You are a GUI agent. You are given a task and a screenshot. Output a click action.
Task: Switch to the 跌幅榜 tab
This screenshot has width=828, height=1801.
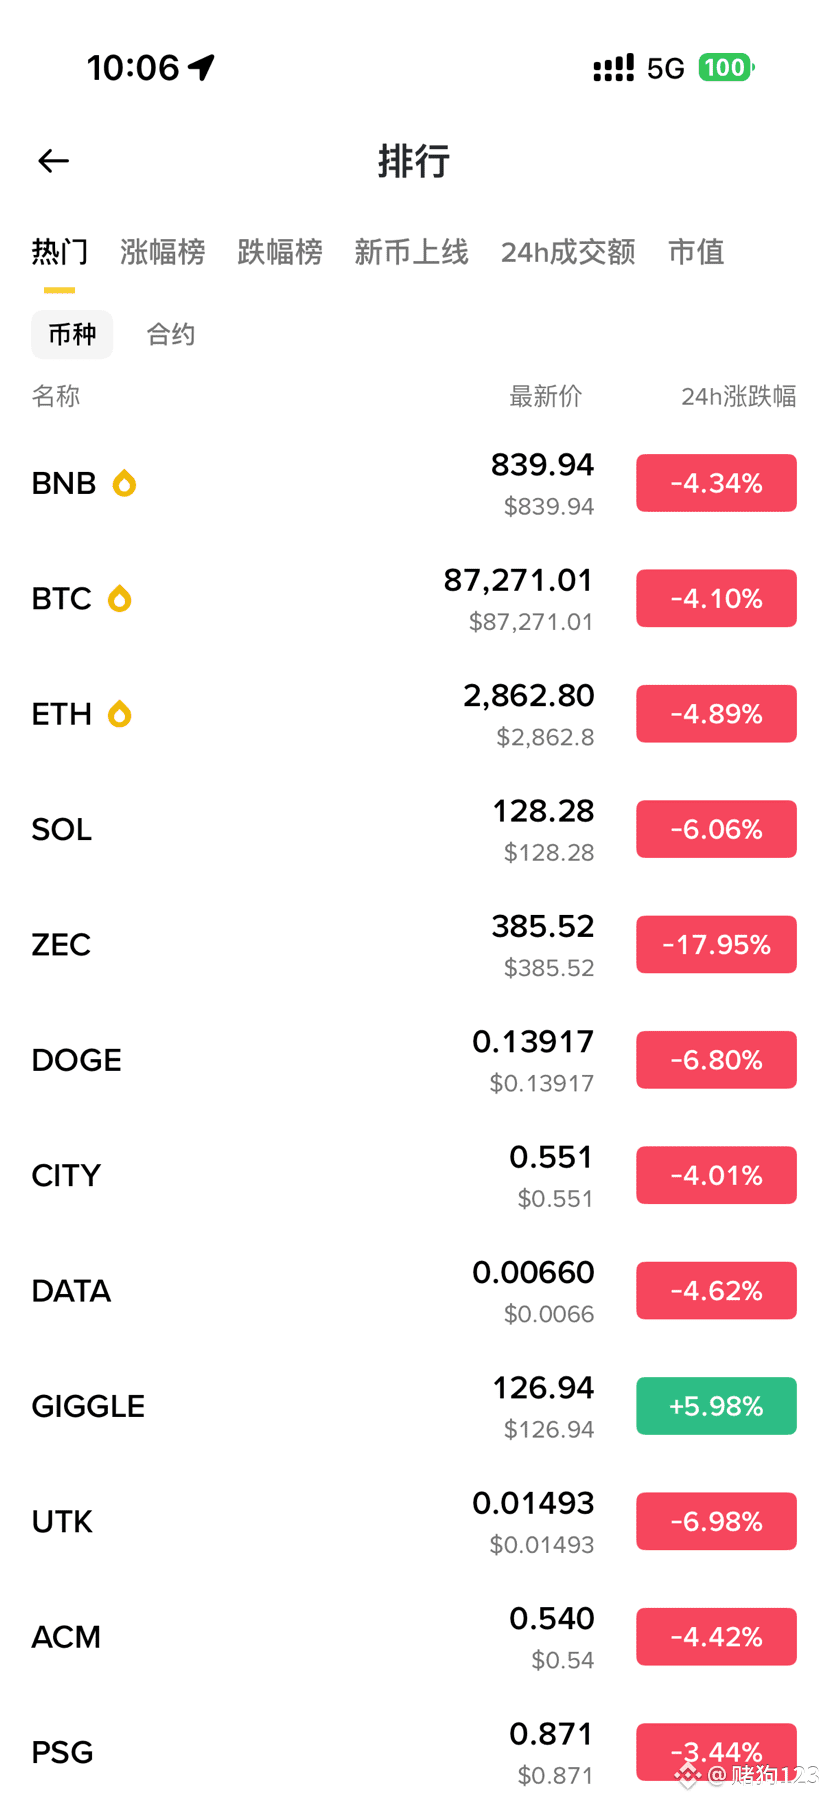279,252
